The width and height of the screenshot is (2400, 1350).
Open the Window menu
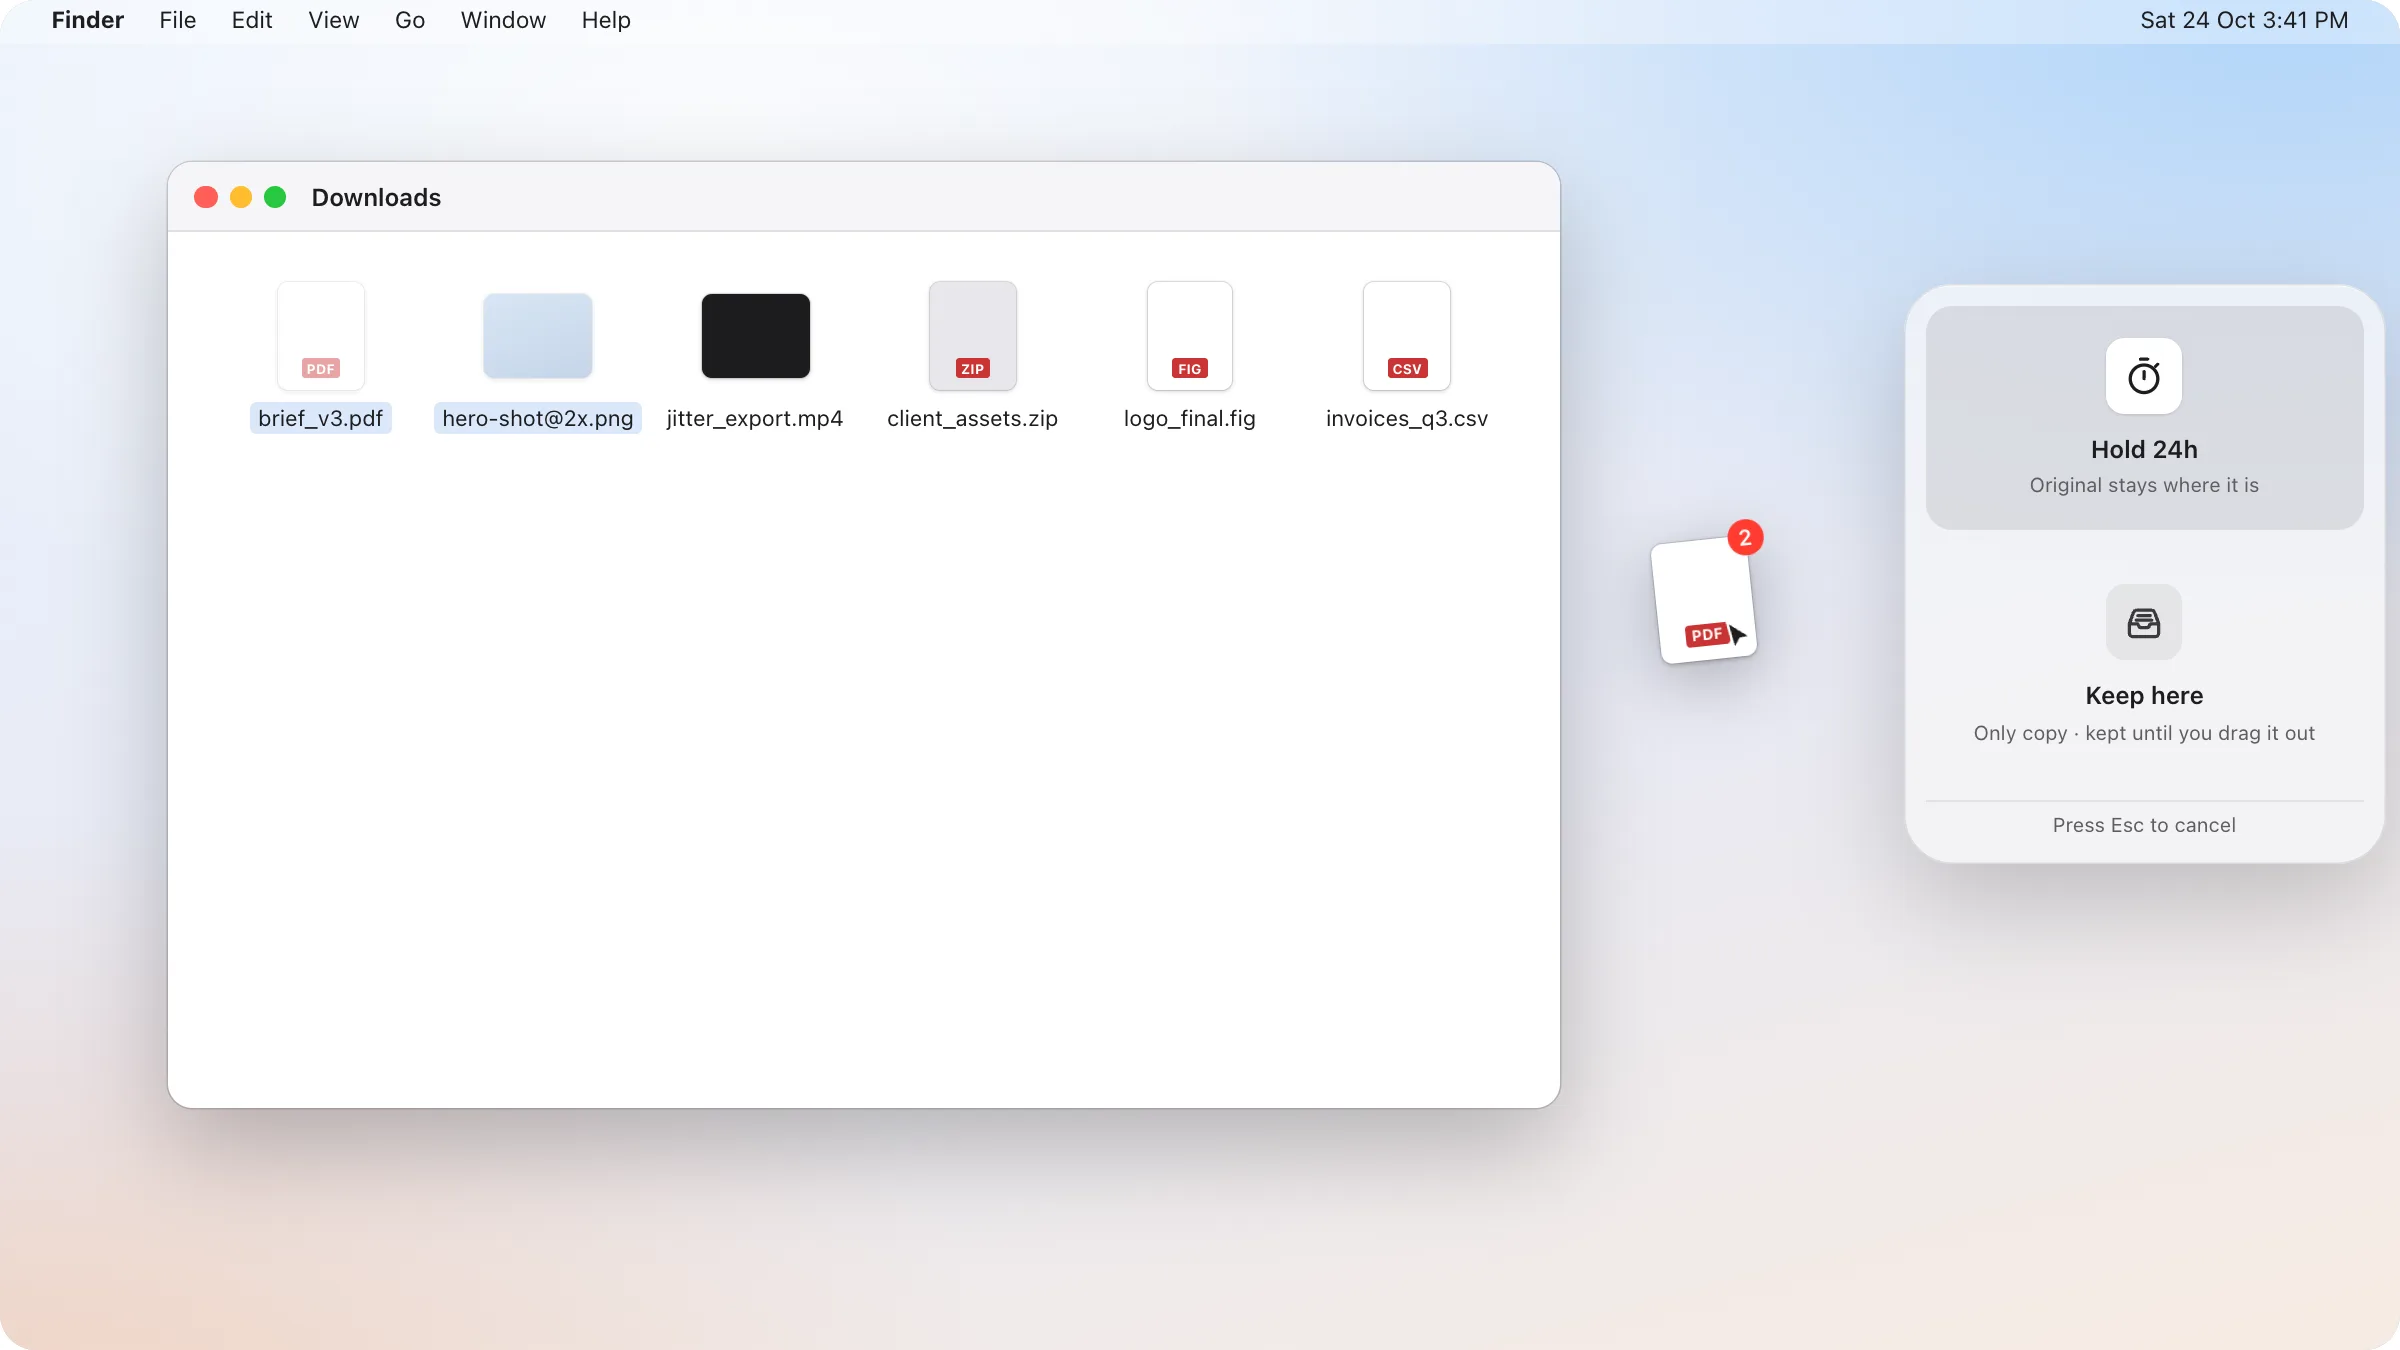[x=503, y=20]
